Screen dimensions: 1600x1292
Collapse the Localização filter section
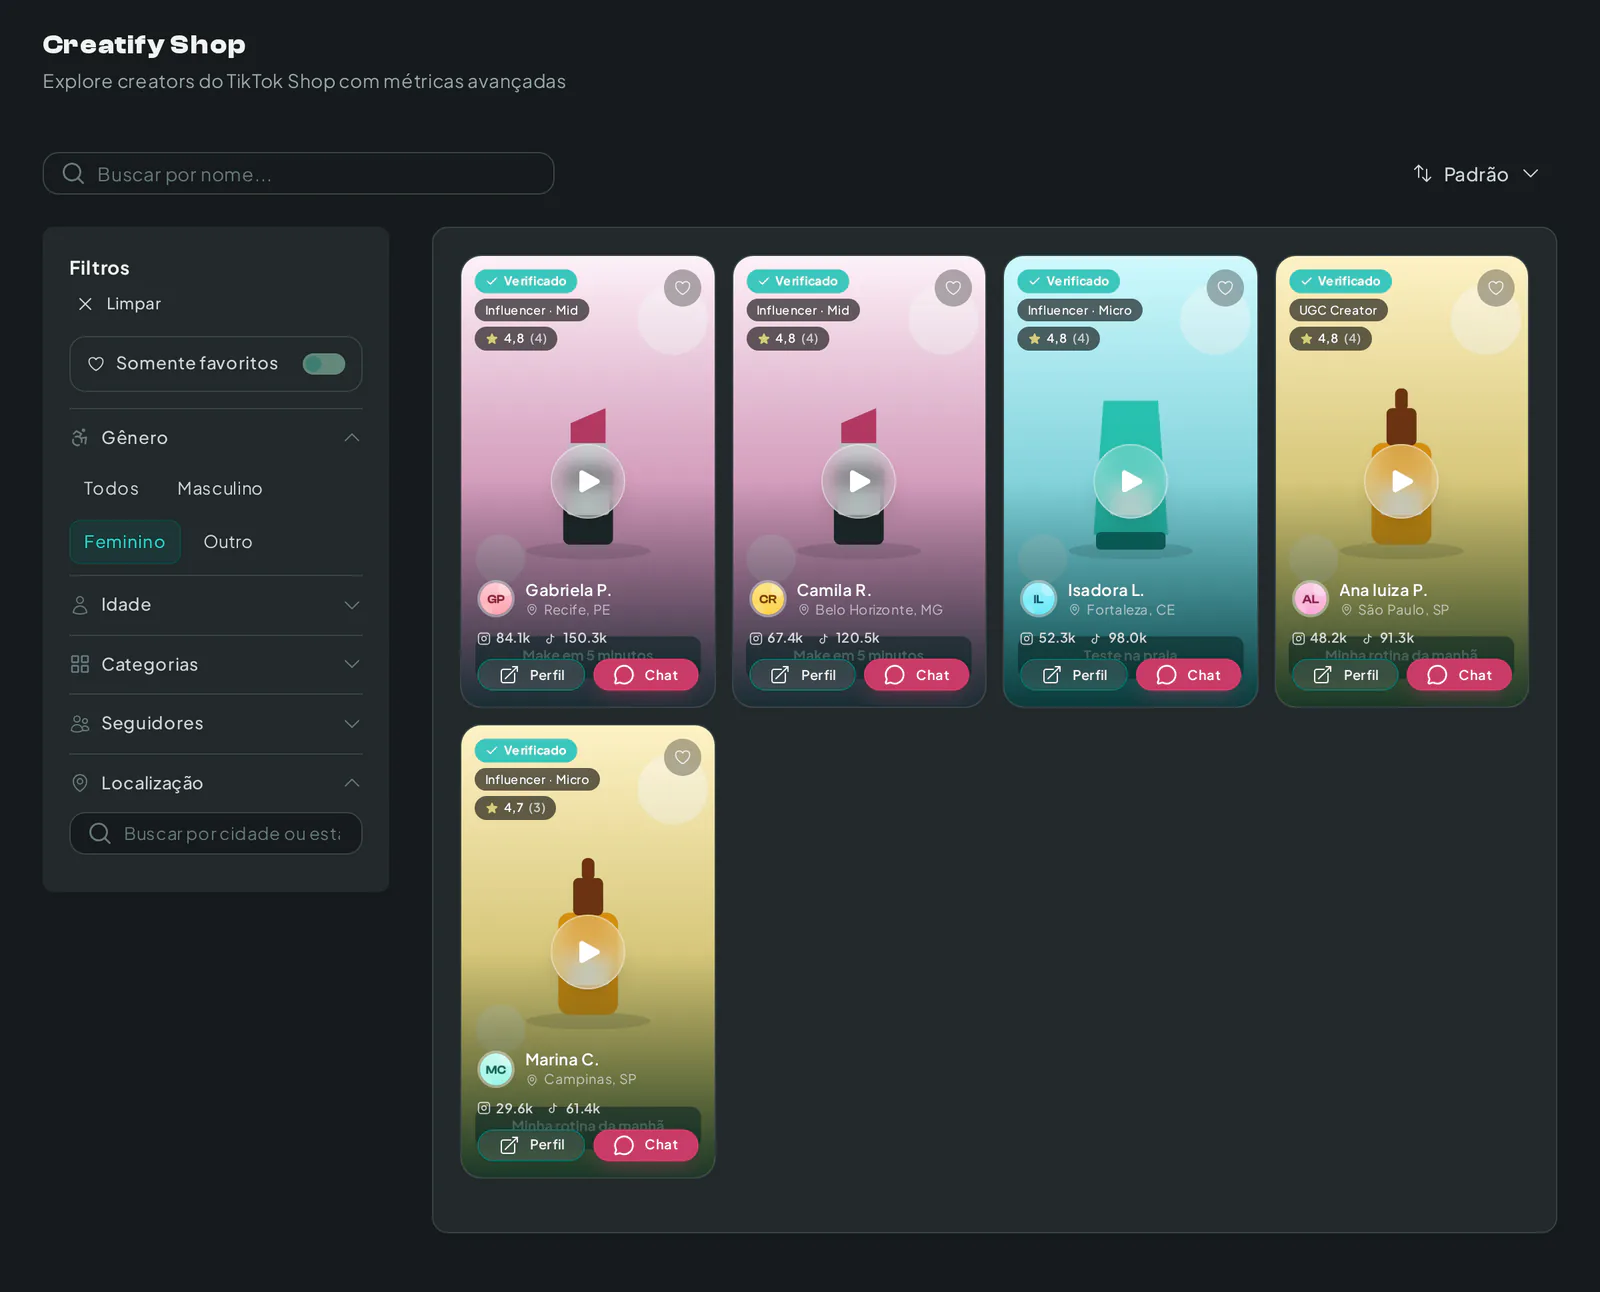click(216, 783)
